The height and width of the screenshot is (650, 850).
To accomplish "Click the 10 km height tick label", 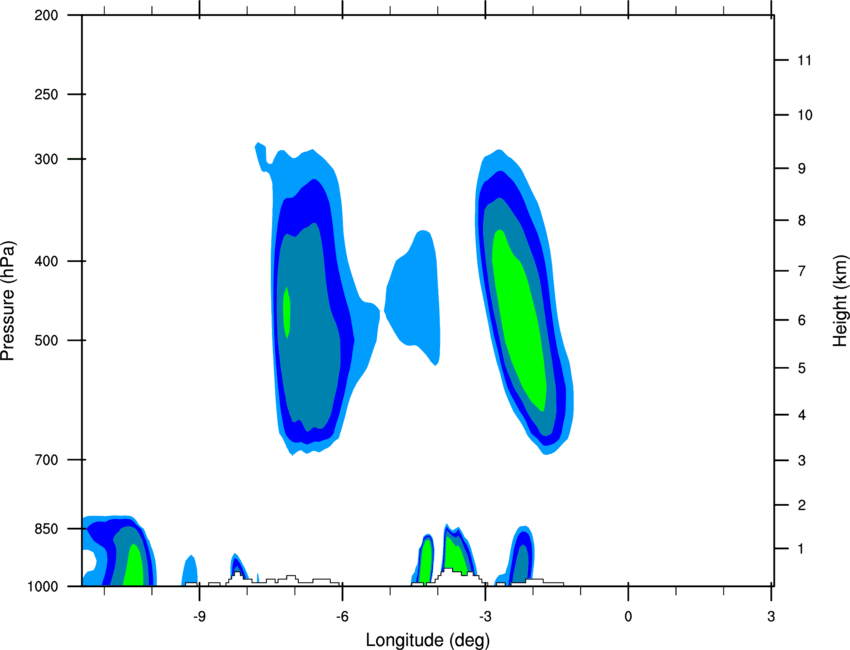I will 805,115.
